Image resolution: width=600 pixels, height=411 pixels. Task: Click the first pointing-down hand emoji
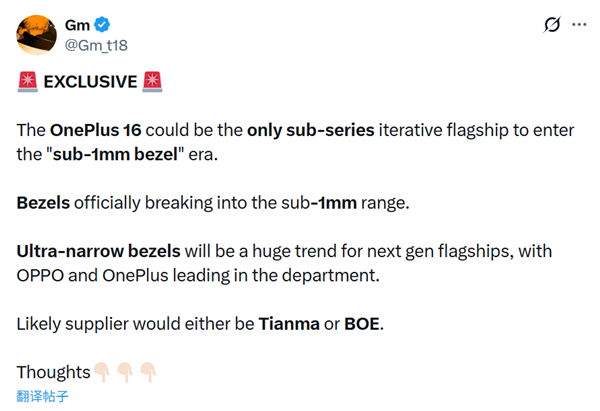pyautogui.click(x=101, y=372)
